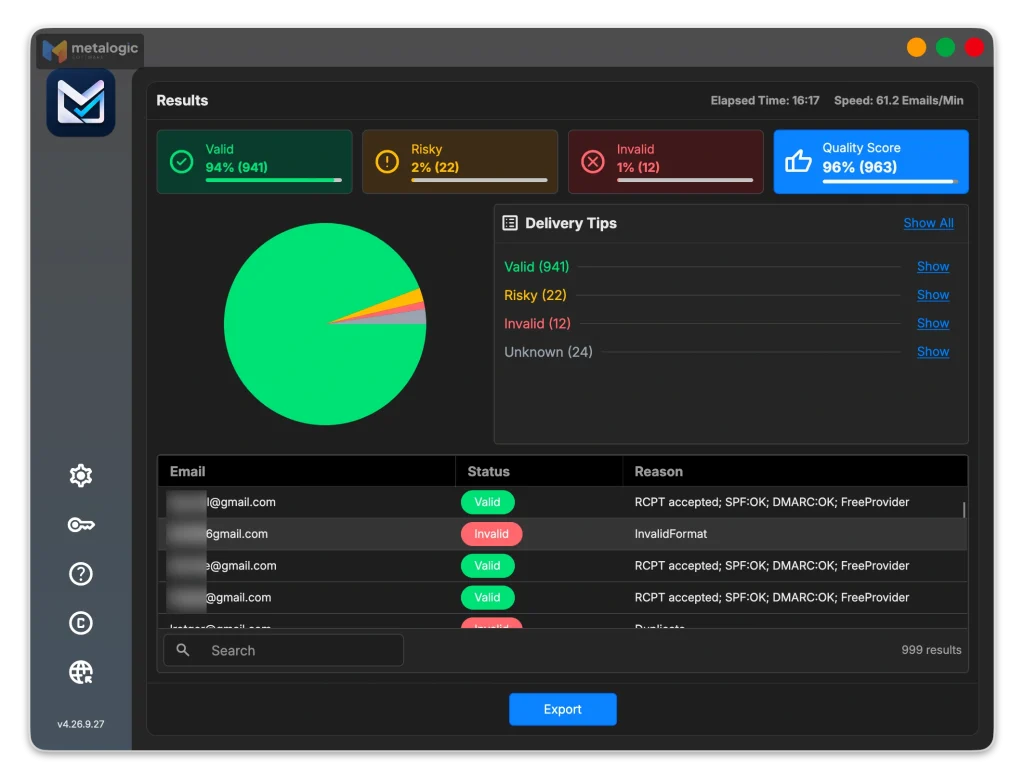Click the Unknown (24) tips label
The width and height of the screenshot is (1024, 783).
548,352
